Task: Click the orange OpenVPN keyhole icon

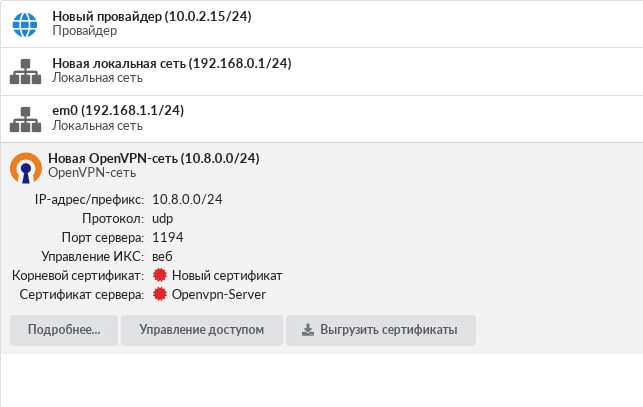Action: click(x=26, y=168)
